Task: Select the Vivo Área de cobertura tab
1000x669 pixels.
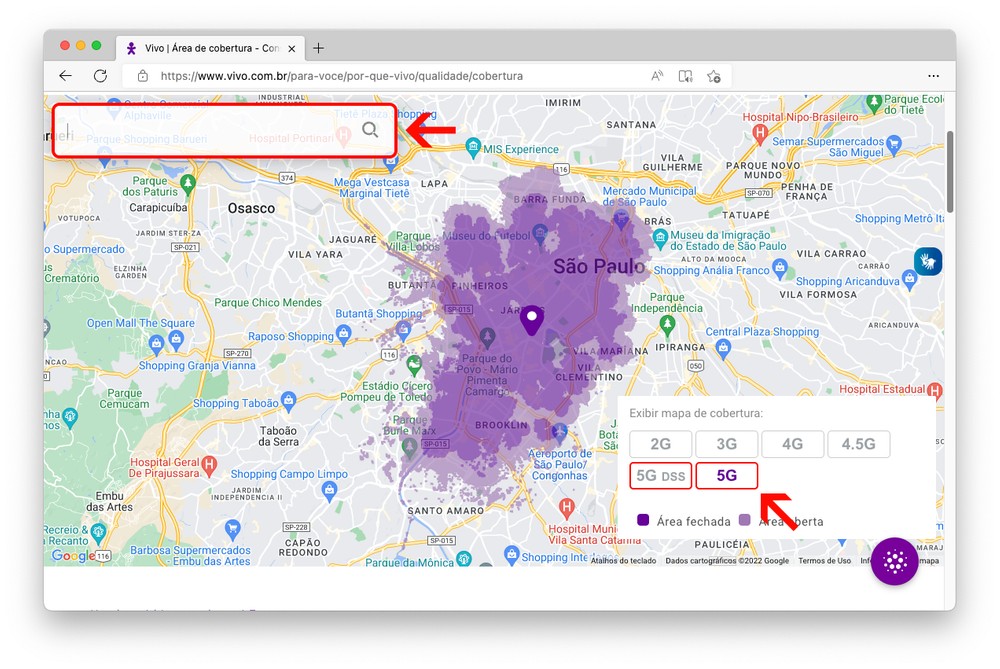Action: [210, 48]
